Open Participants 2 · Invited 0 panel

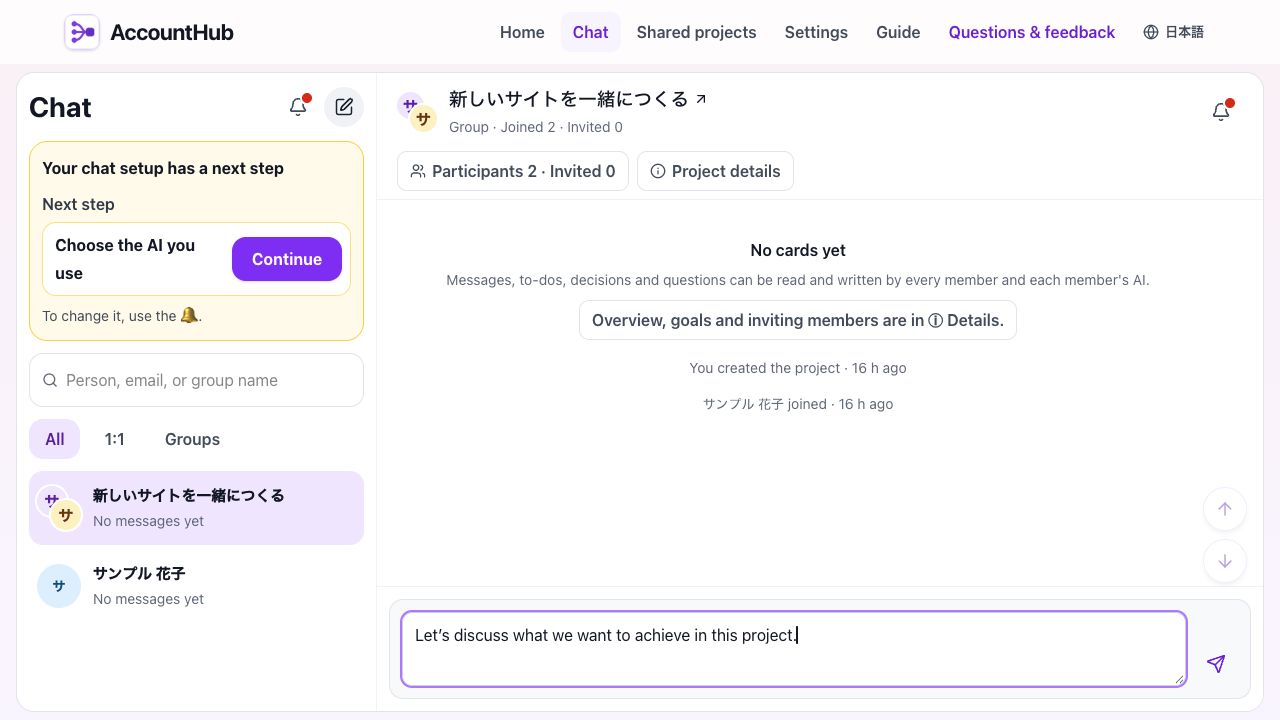coord(513,171)
